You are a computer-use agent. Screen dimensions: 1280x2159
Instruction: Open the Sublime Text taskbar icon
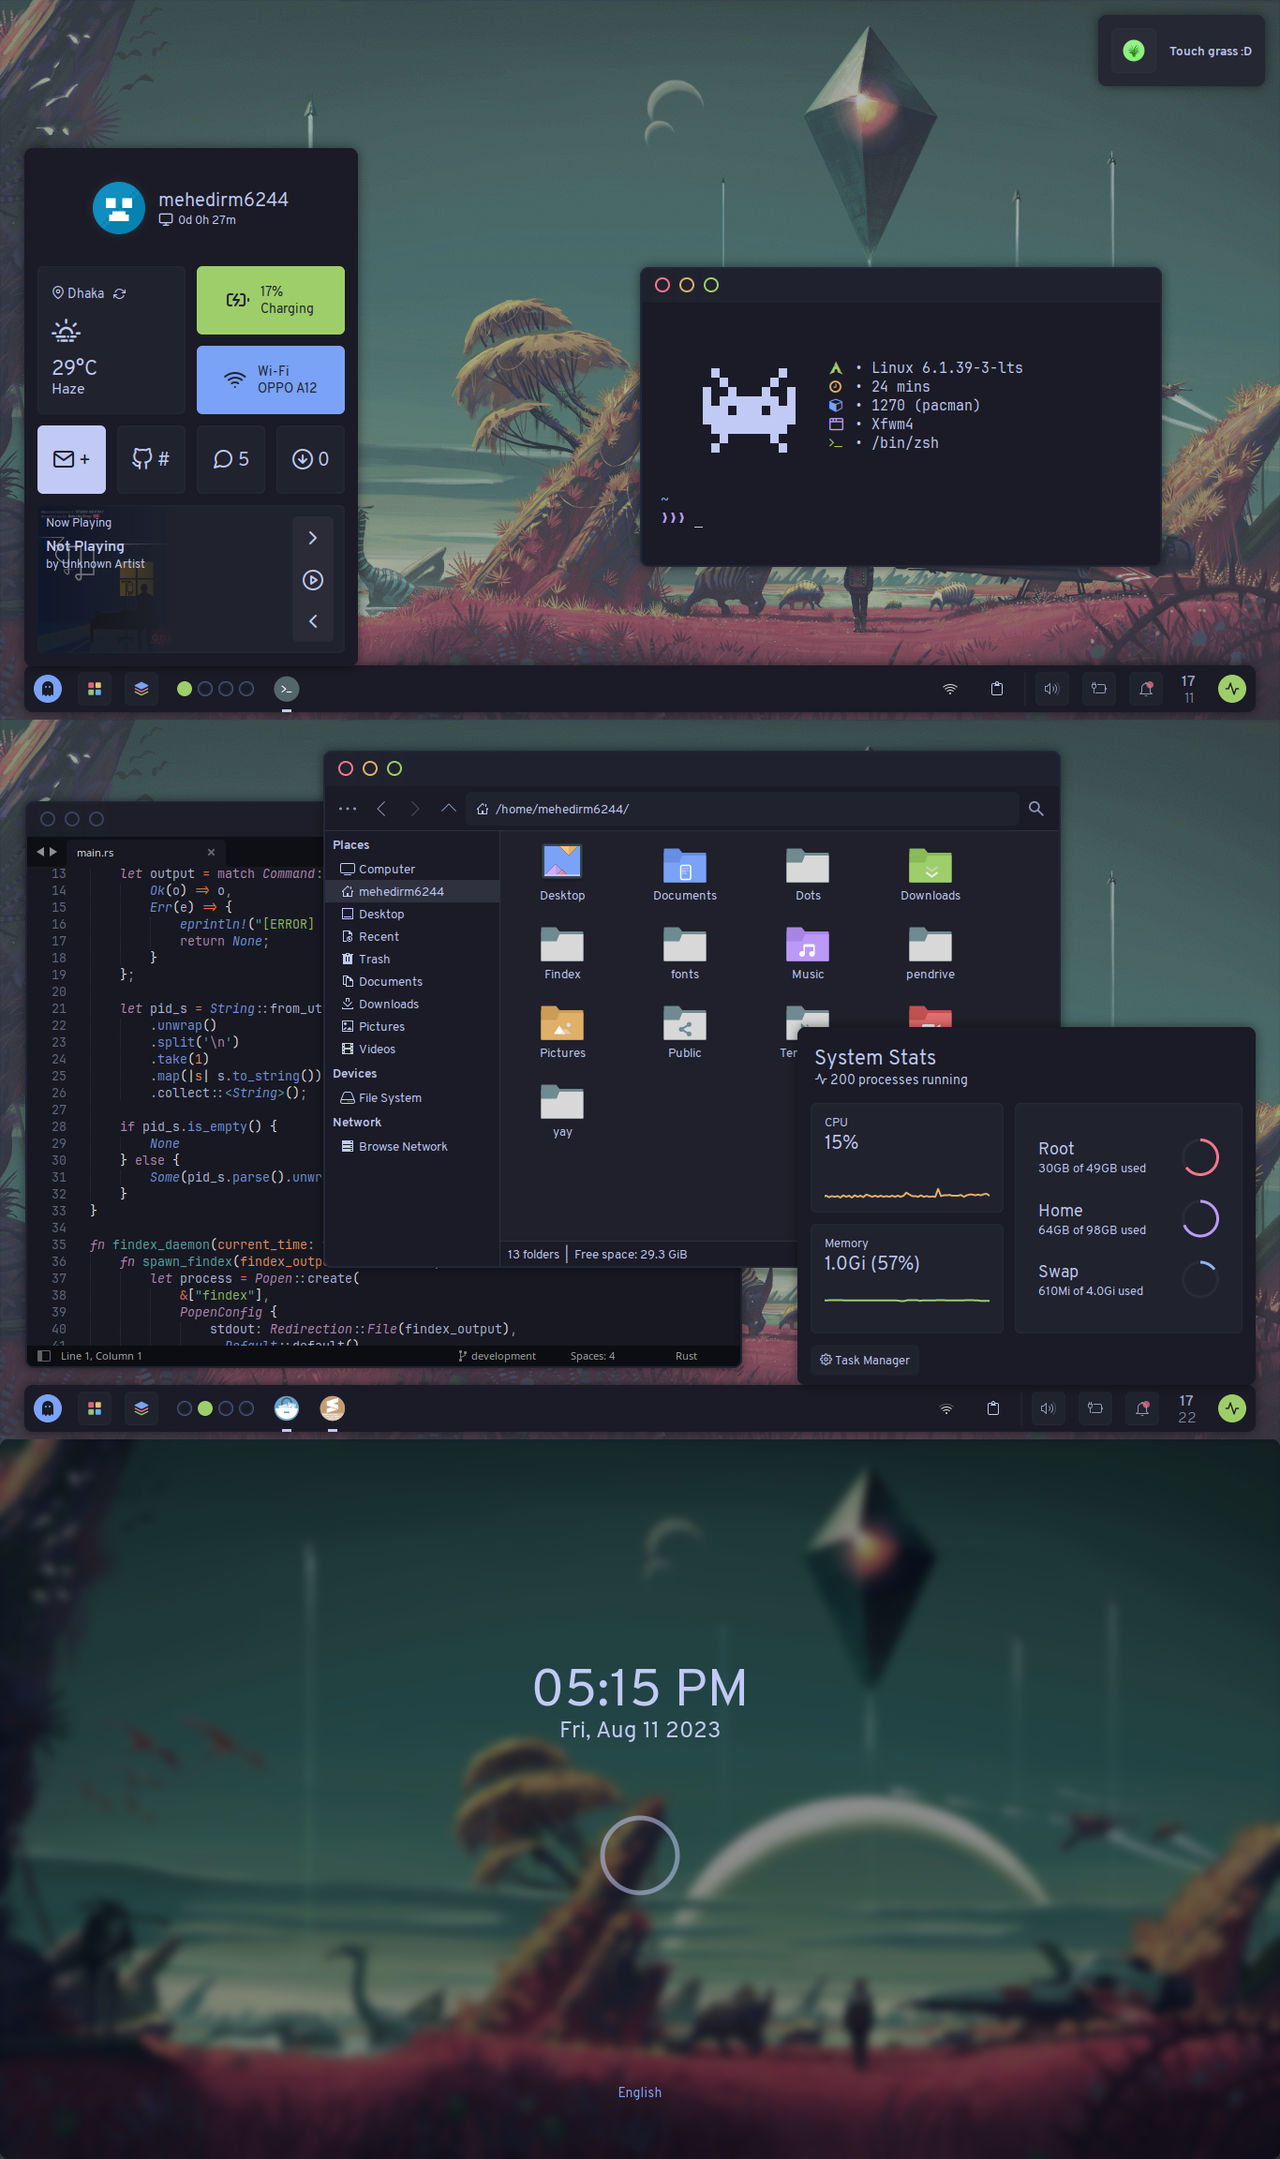[x=332, y=1408]
